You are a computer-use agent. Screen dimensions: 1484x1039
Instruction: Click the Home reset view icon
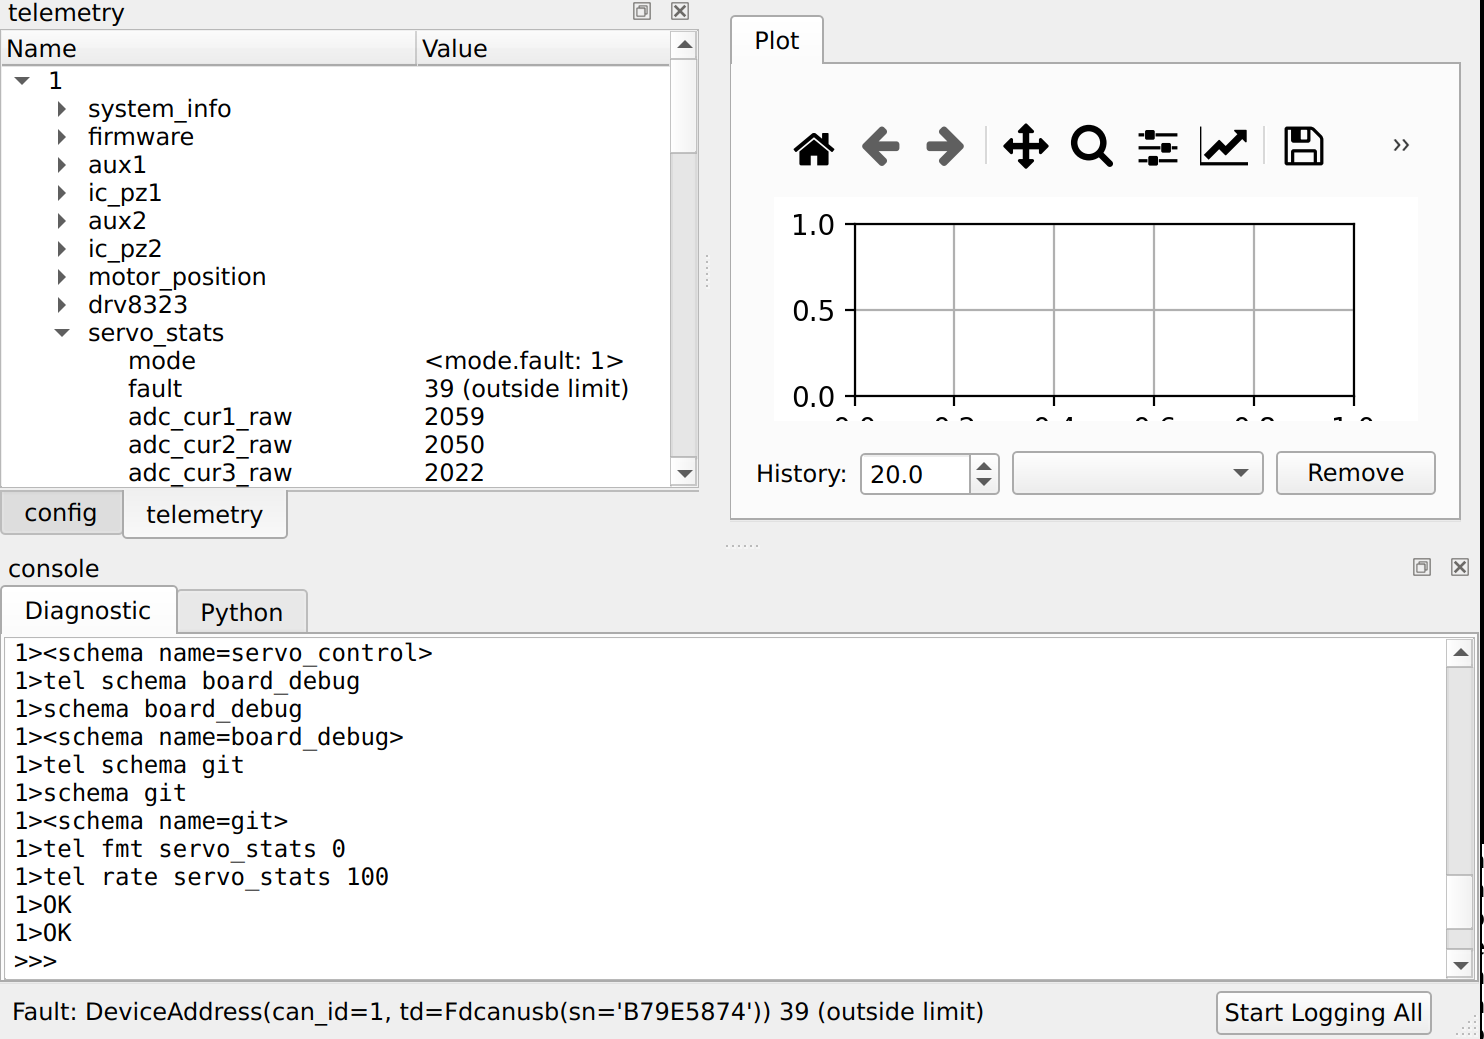click(x=813, y=147)
